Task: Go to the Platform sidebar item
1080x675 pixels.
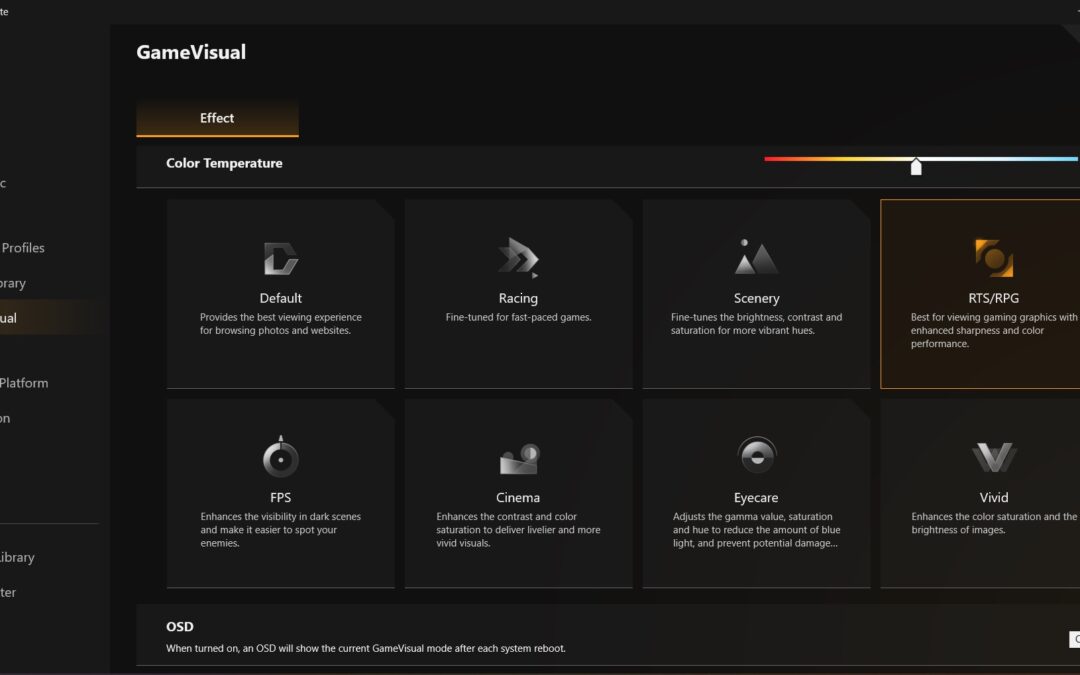Action: (x=24, y=383)
